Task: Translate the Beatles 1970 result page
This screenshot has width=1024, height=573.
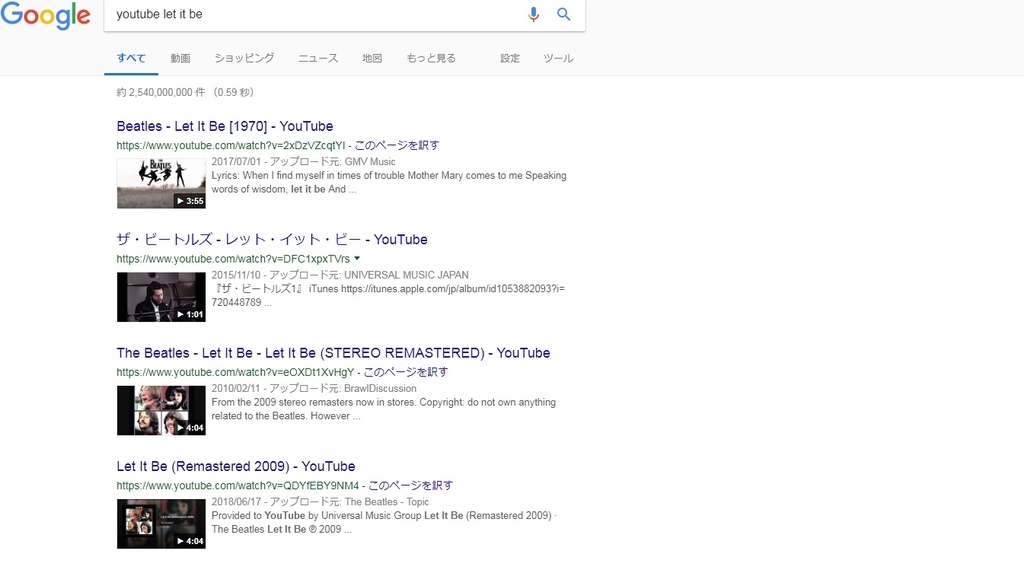Action: point(397,145)
